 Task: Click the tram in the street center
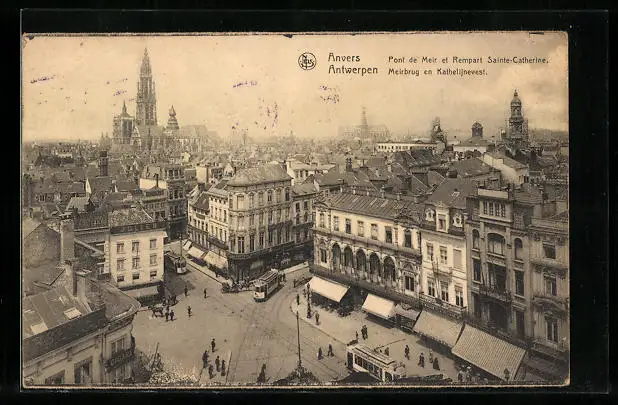[x=267, y=284]
